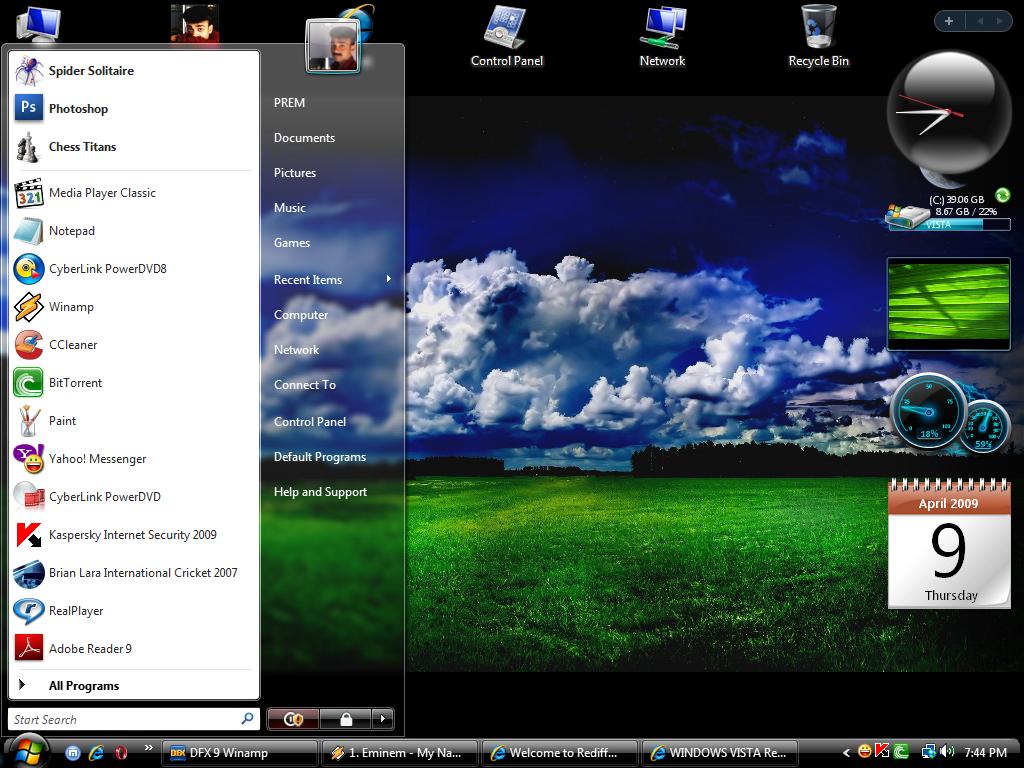Open Pictures folder link
This screenshot has width=1024, height=768.
tap(295, 172)
